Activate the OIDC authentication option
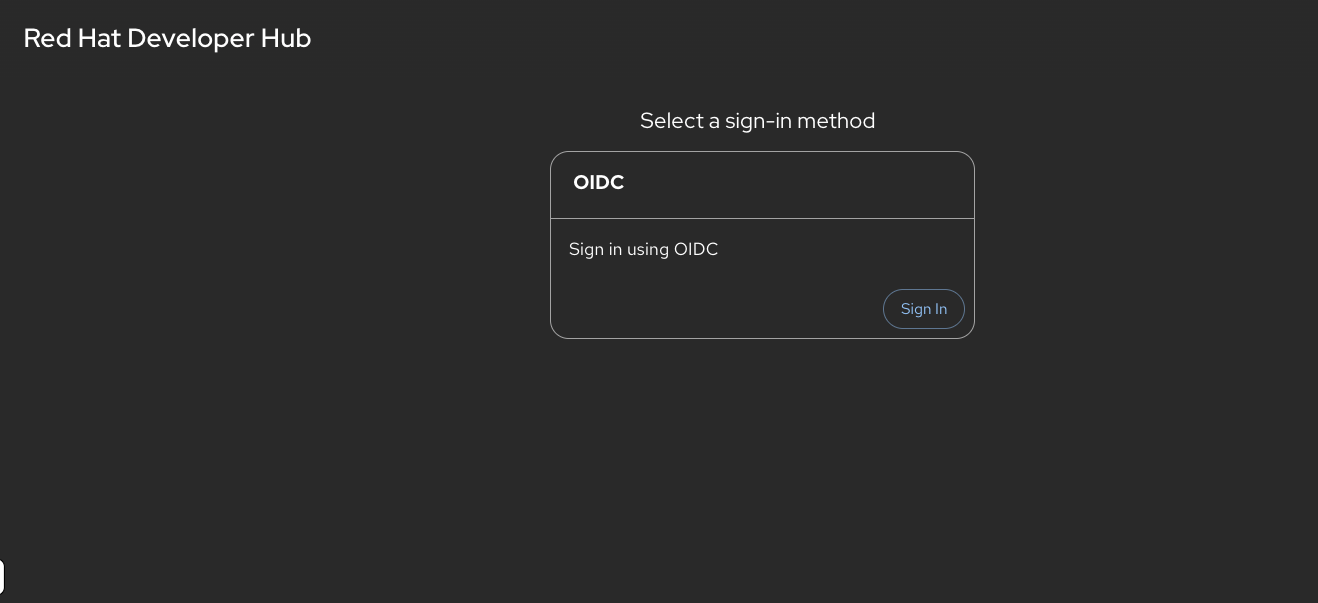The image size is (1318, 603). point(923,309)
